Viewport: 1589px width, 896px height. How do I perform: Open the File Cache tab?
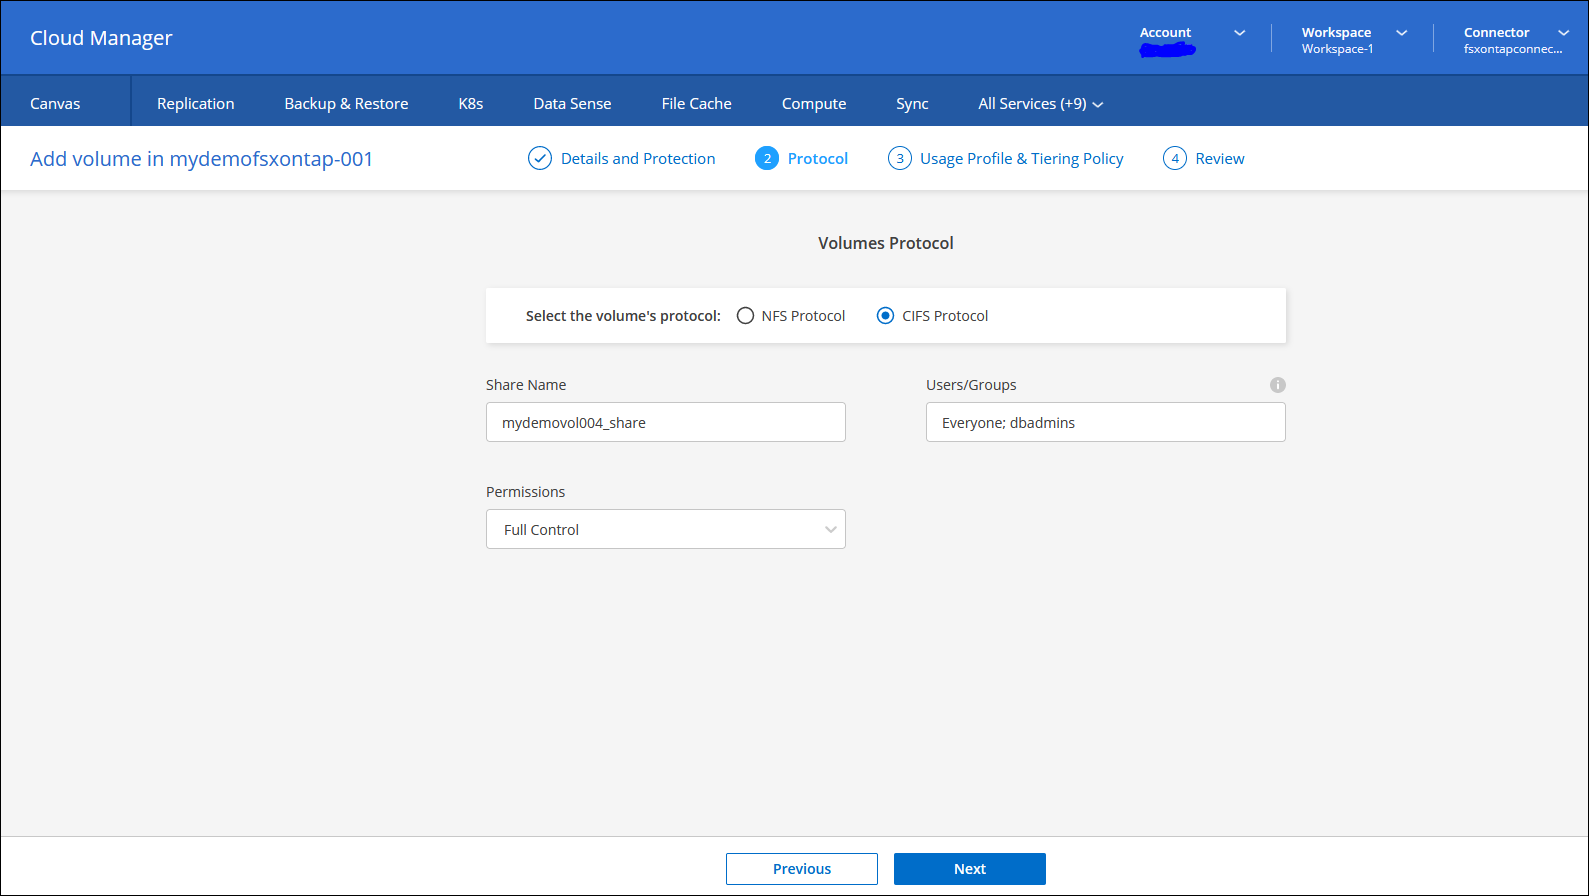click(697, 104)
